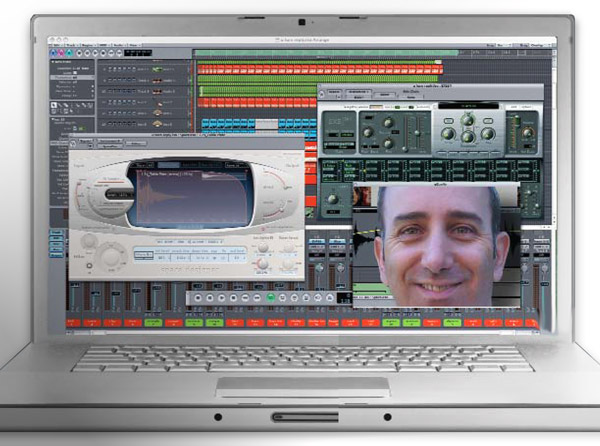Open preset menu in dark synth plugin header
The height and width of the screenshot is (446, 600).
coord(357,92)
